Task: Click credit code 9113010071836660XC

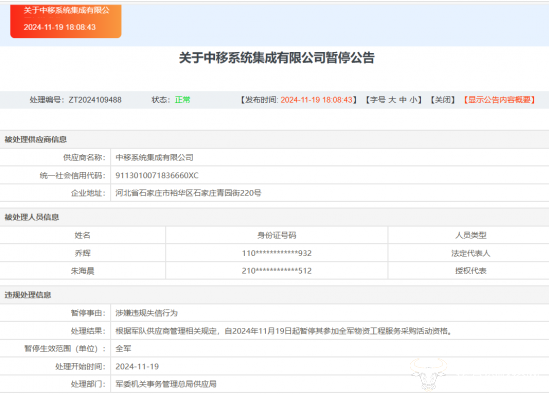Action: (x=157, y=175)
